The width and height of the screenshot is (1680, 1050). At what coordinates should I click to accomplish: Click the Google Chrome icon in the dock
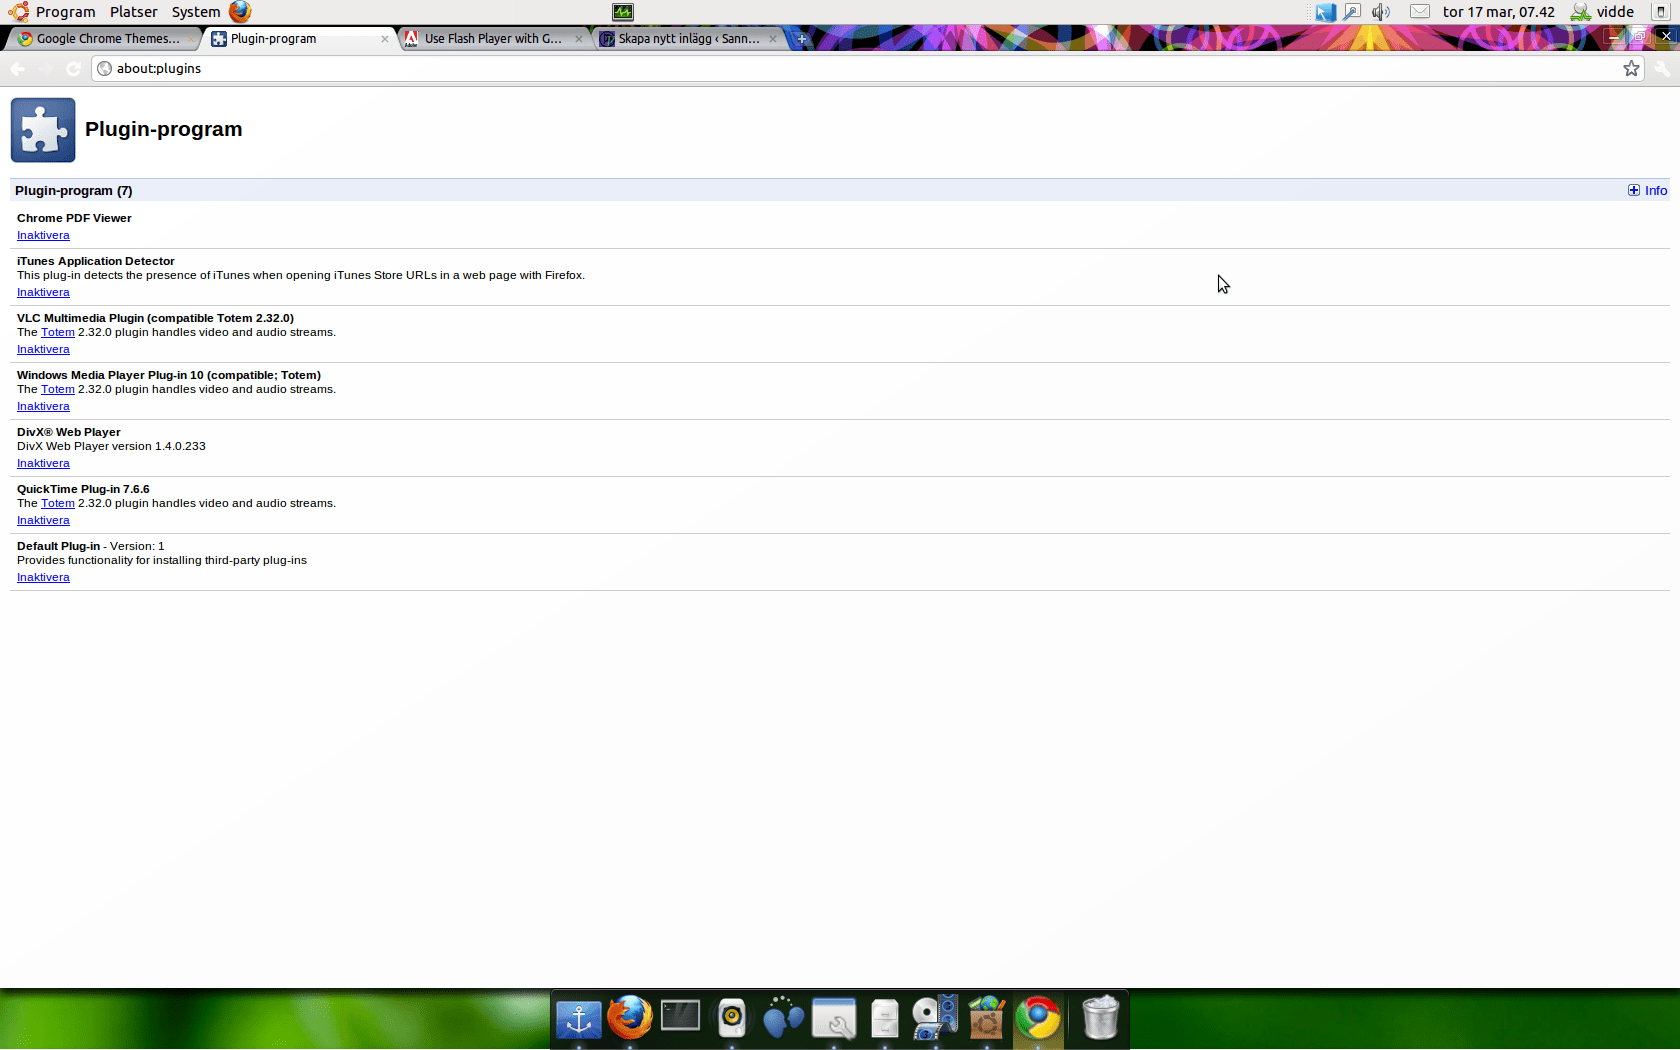[1038, 1019]
